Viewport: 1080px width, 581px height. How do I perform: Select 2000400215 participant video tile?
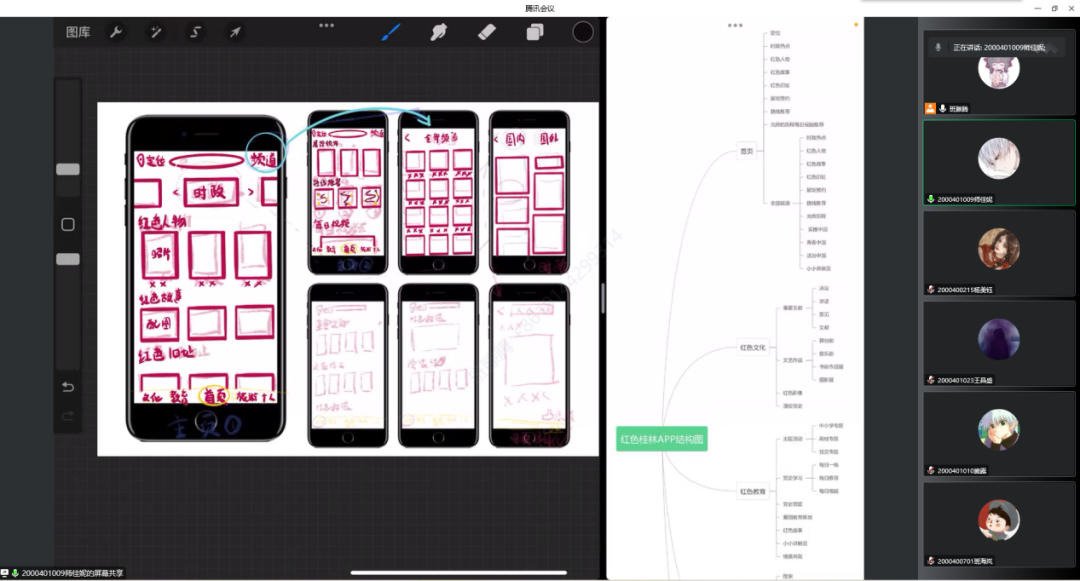[999, 253]
